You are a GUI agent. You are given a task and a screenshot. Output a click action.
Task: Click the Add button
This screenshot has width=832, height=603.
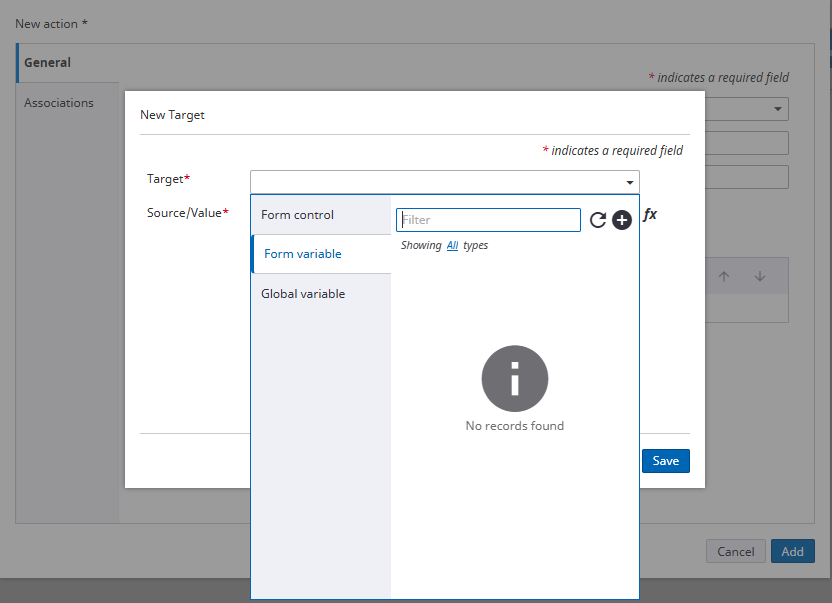click(792, 551)
